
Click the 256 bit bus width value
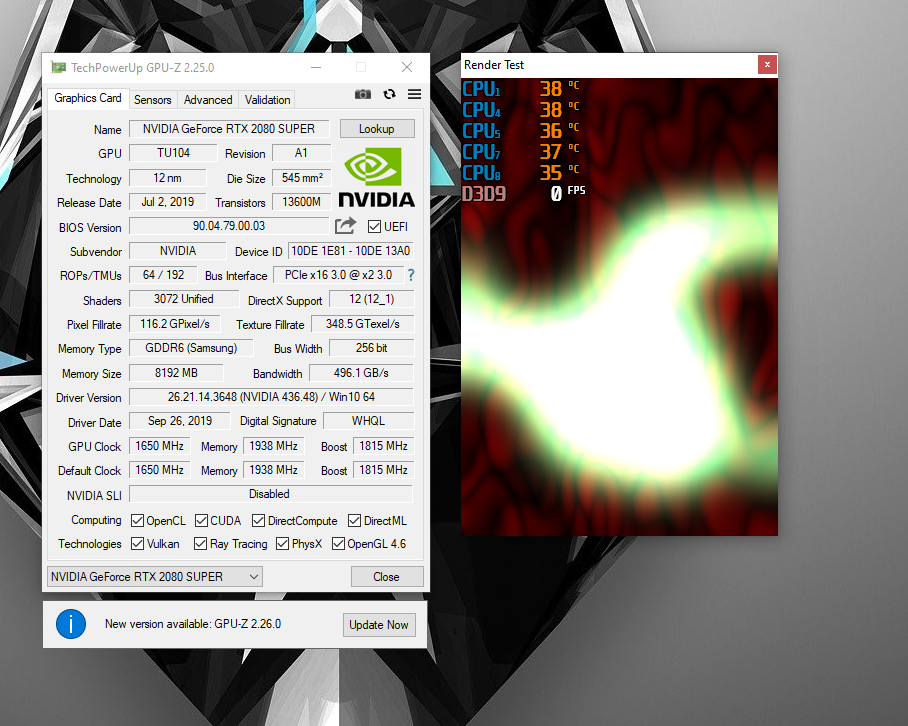(x=371, y=348)
